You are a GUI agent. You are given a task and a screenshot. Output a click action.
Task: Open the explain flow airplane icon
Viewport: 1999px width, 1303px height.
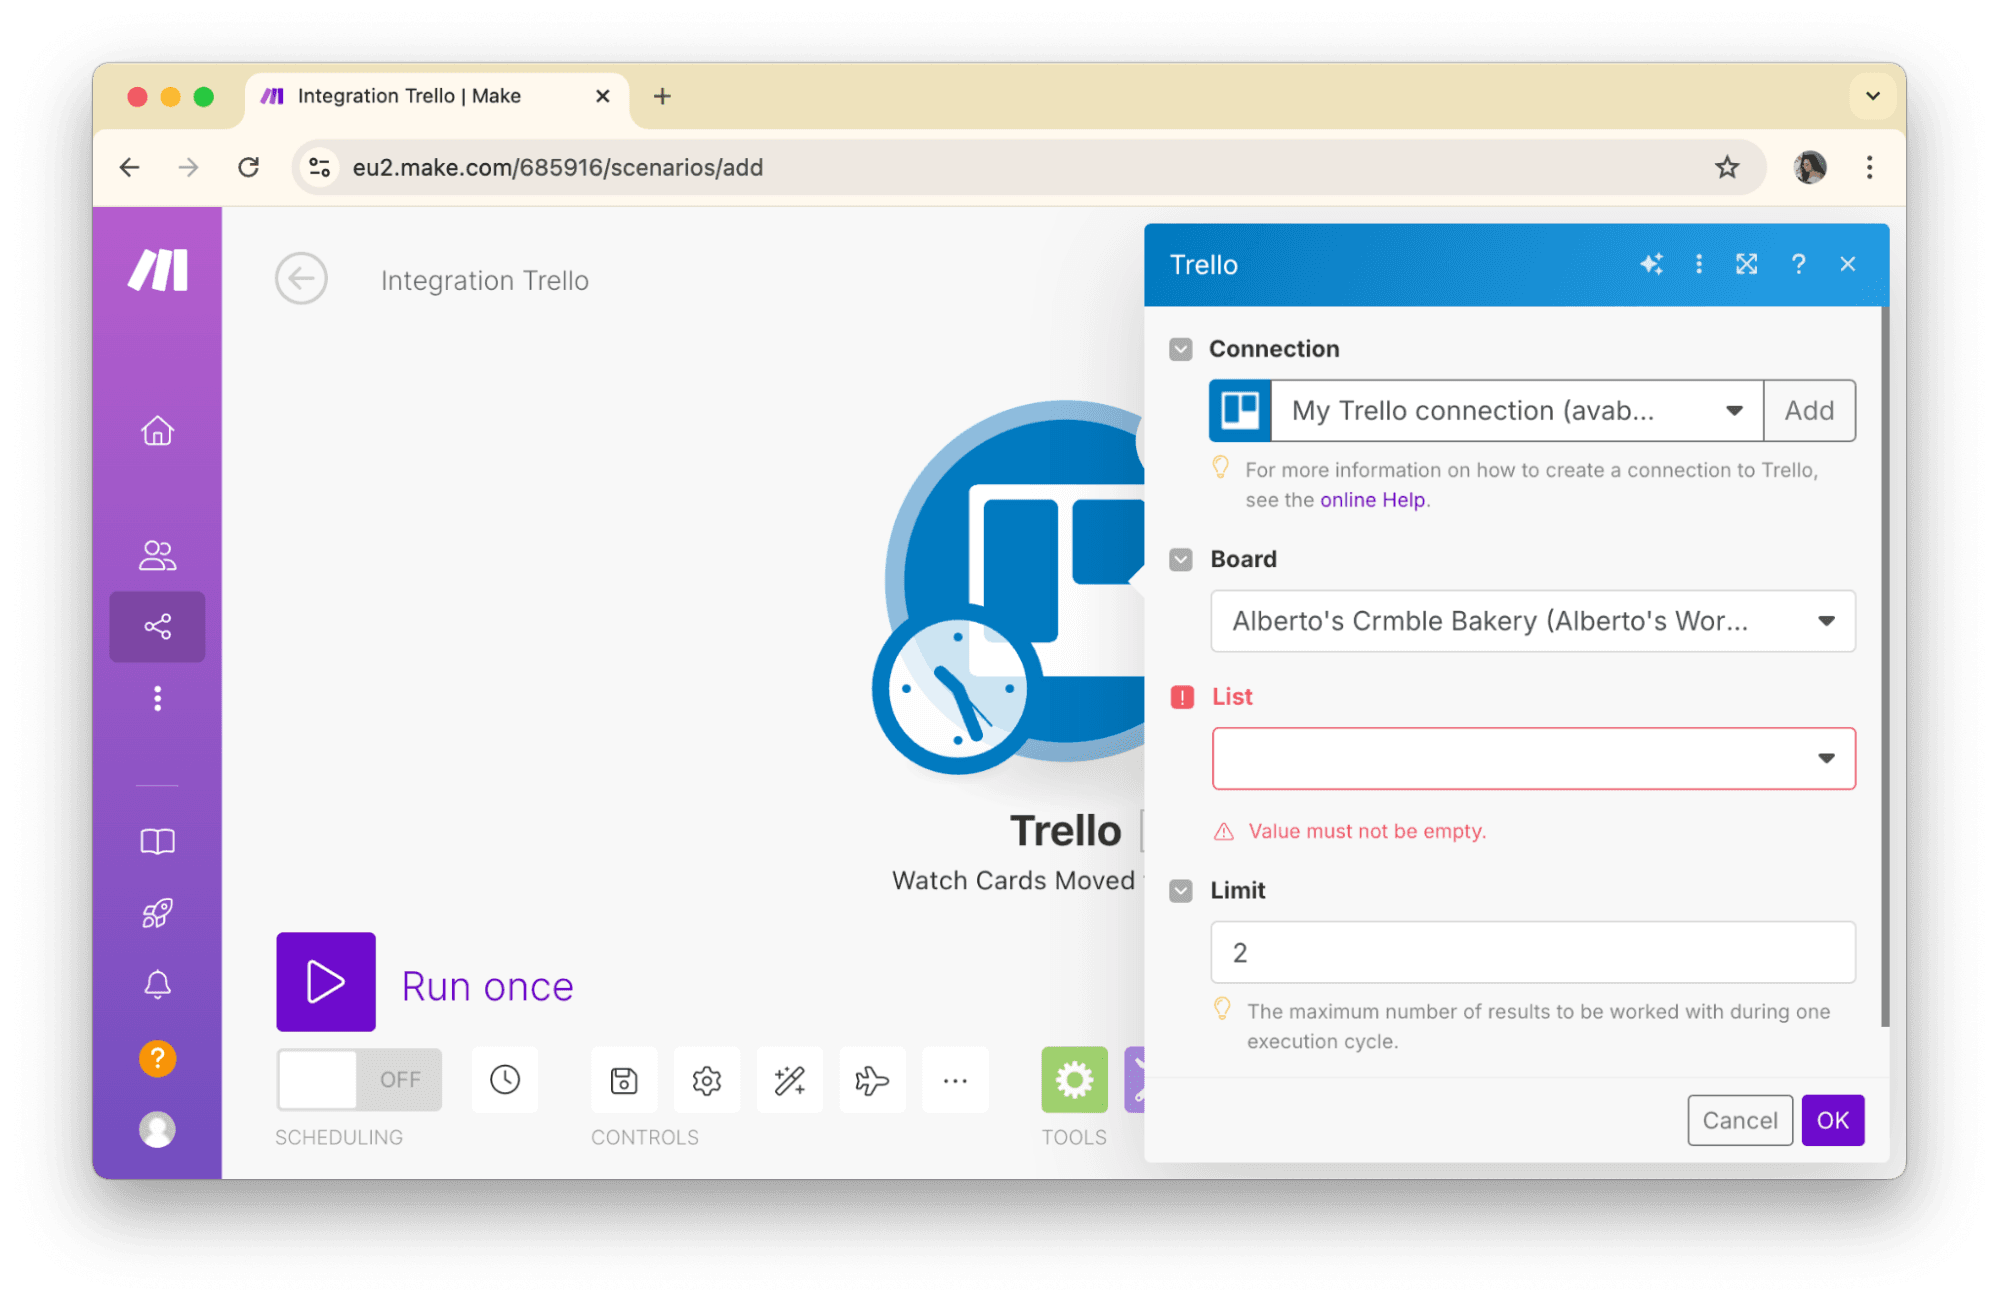(872, 1080)
